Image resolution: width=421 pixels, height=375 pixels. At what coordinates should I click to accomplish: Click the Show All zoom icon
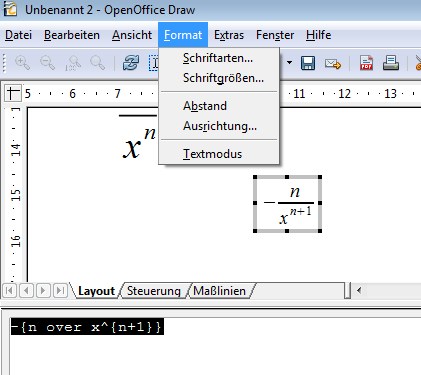[x=98, y=63]
